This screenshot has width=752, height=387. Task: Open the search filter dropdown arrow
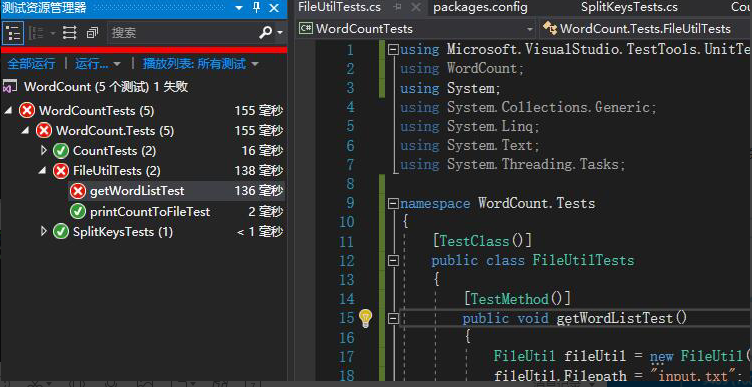[x=280, y=33]
